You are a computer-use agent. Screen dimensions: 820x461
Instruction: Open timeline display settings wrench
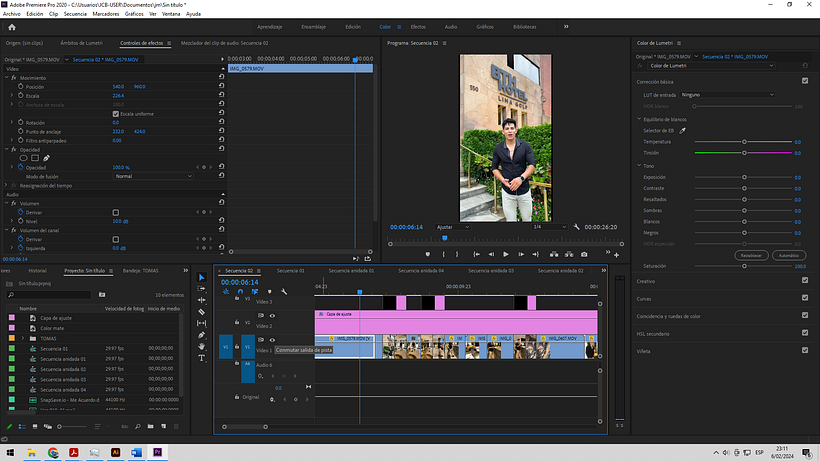click(x=284, y=292)
